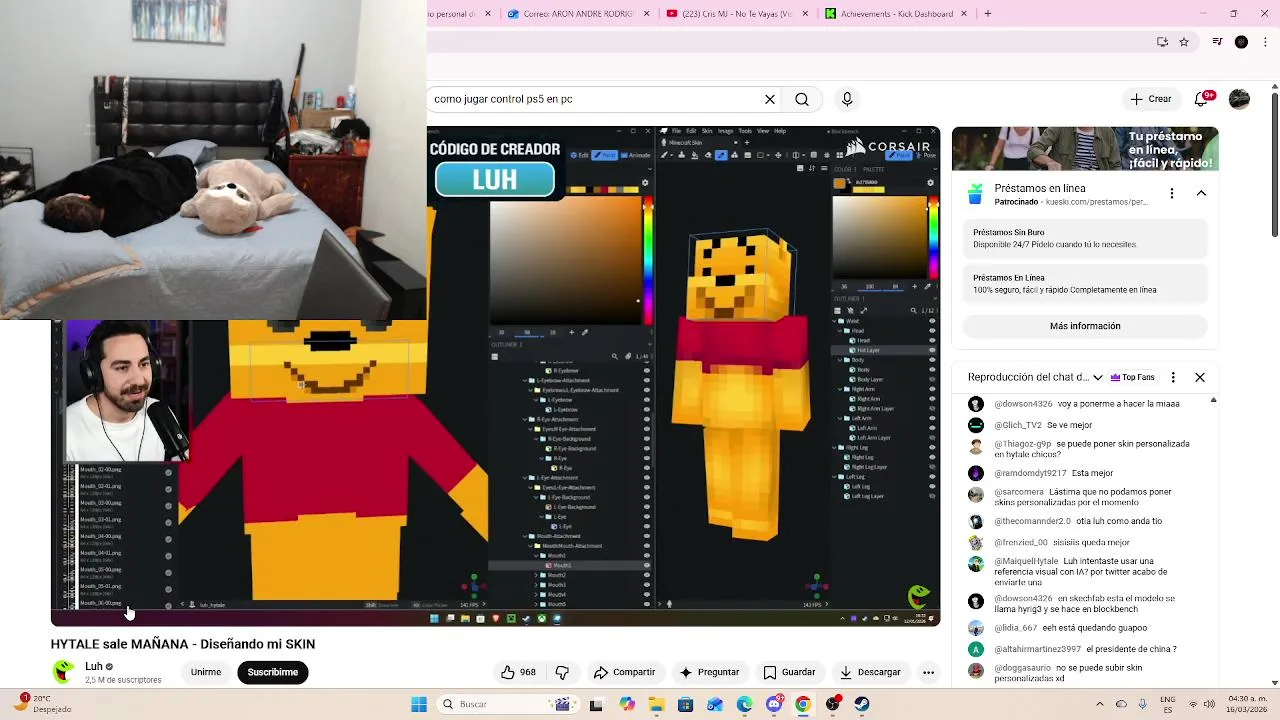Collapse the Préstamos en línea ad card
The height and width of the screenshot is (720, 1280).
pyautogui.click(x=1201, y=193)
